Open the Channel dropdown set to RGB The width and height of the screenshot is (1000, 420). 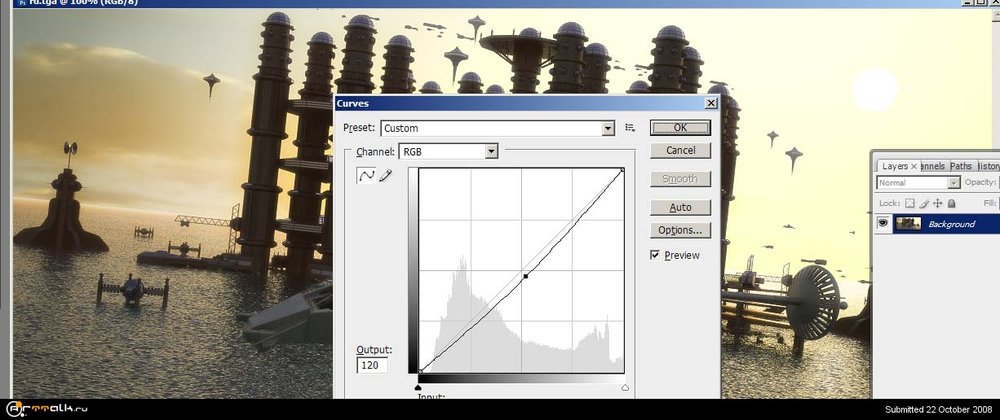(x=448, y=152)
